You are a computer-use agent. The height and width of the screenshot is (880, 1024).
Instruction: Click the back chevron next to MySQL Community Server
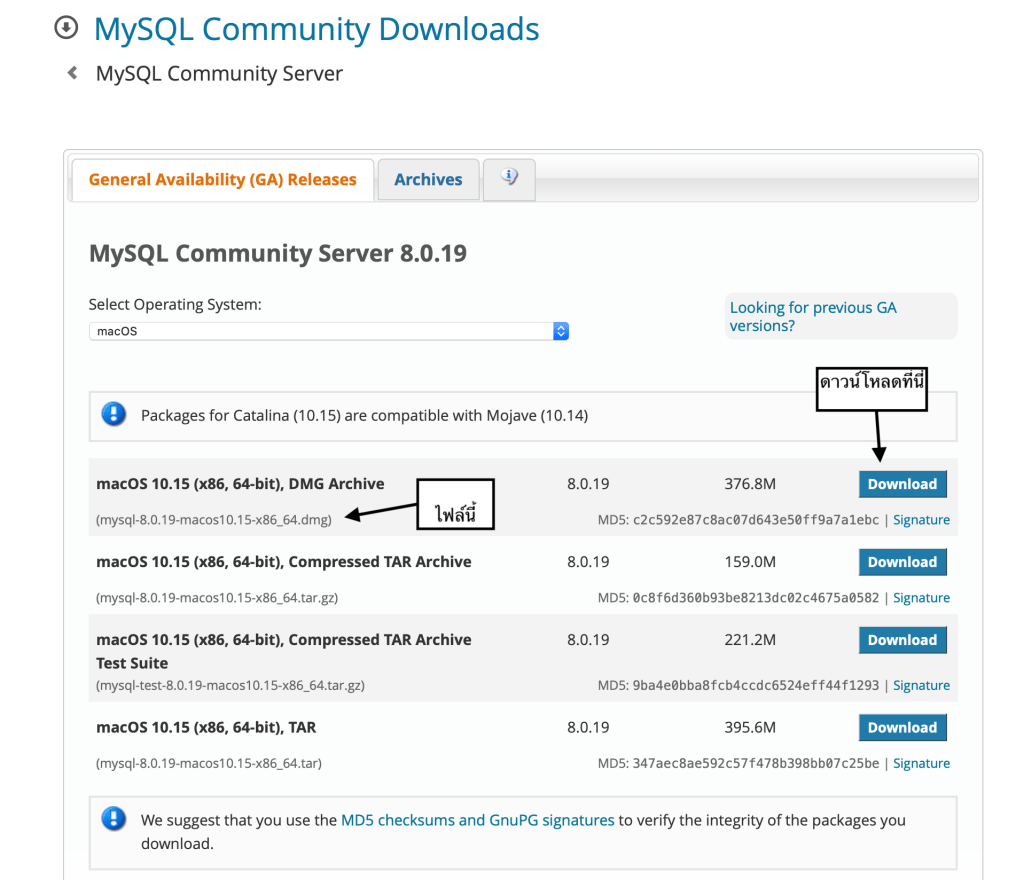[x=72, y=73]
